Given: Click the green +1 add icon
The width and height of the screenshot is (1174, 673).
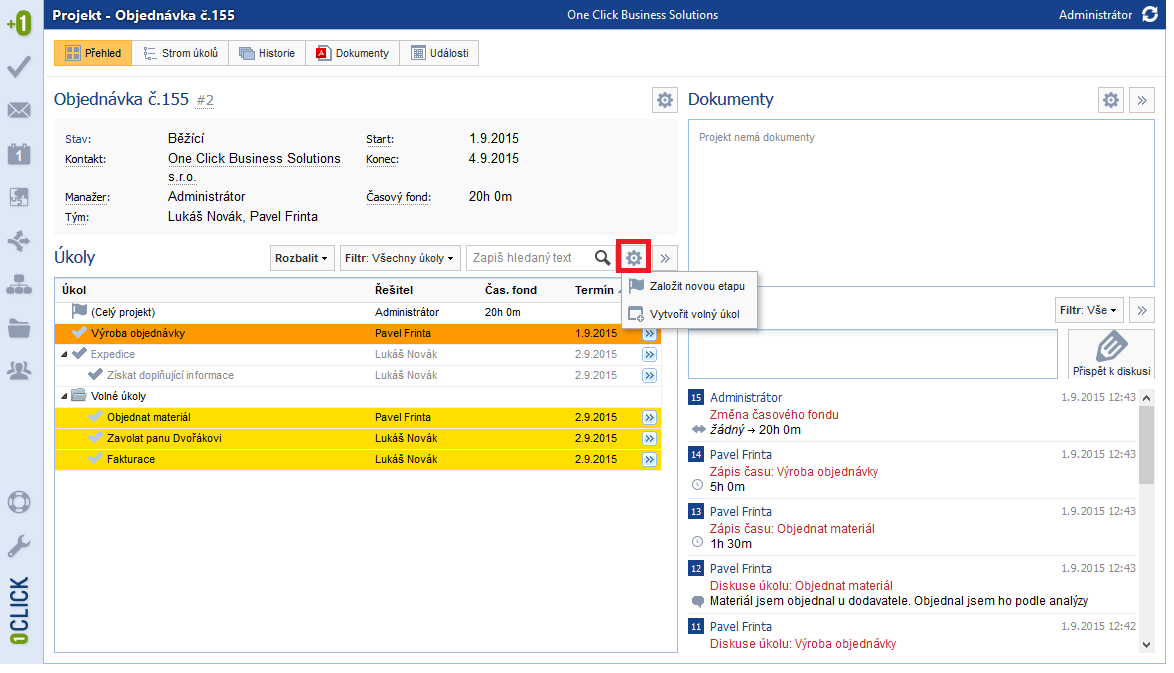Looking at the screenshot, I should 18,24.
